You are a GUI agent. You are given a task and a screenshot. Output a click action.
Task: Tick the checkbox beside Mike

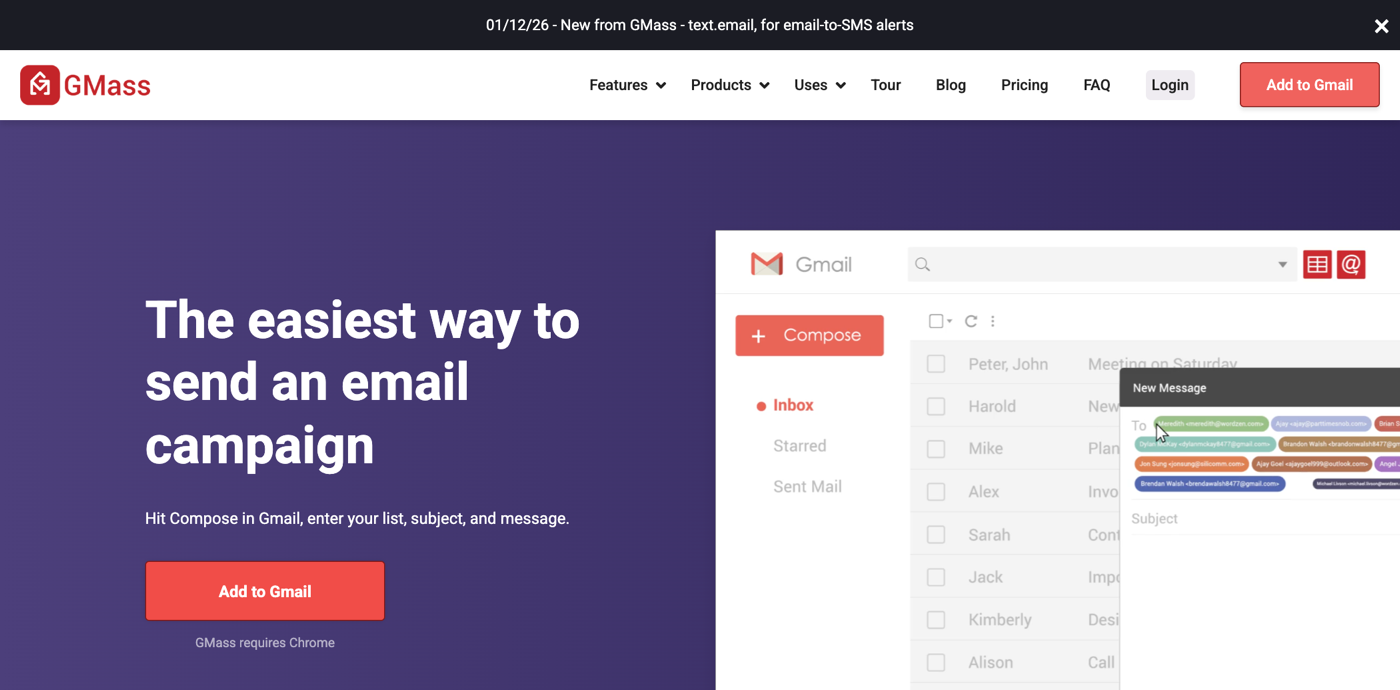click(936, 449)
